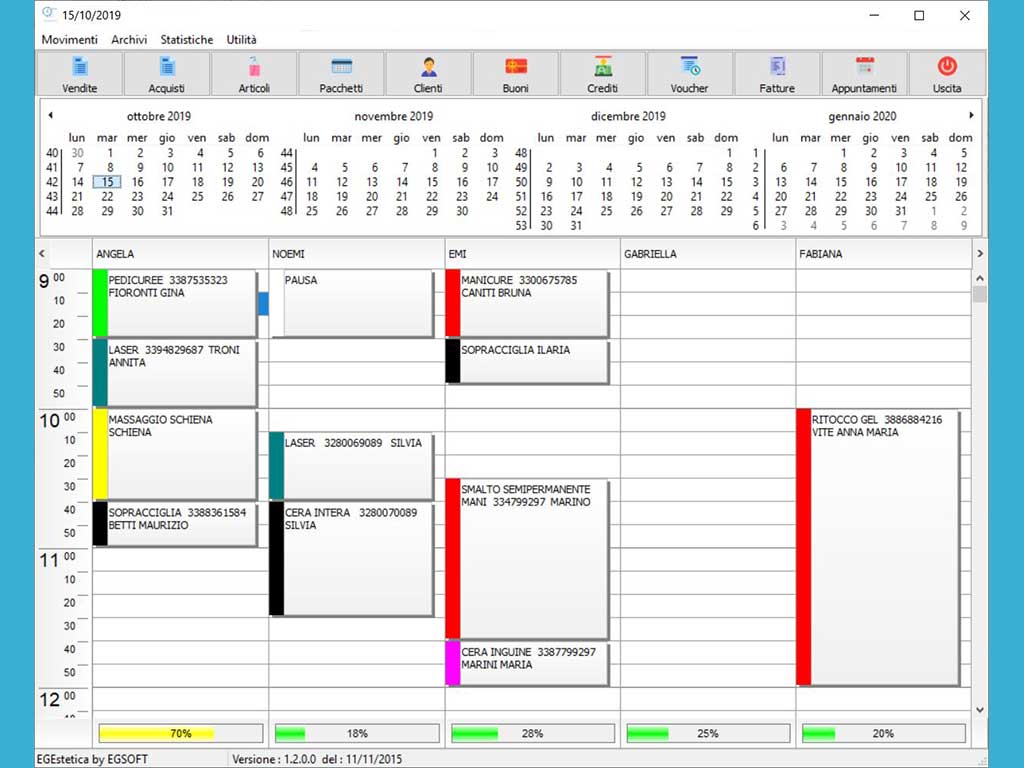Go to previous month in calendar
The height and width of the screenshot is (768, 1024).
[x=50, y=116]
